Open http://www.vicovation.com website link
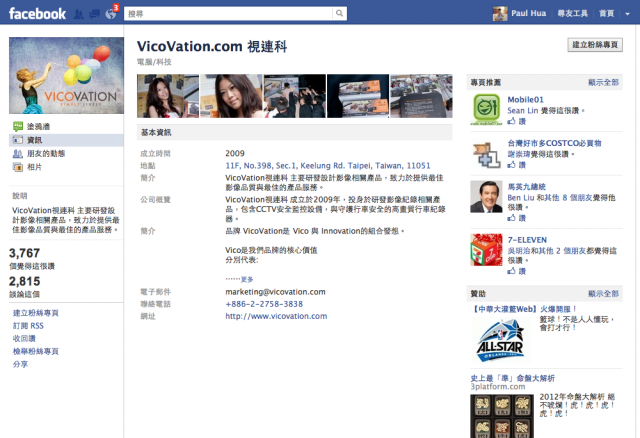This screenshot has height=438, width=640. click(x=276, y=316)
